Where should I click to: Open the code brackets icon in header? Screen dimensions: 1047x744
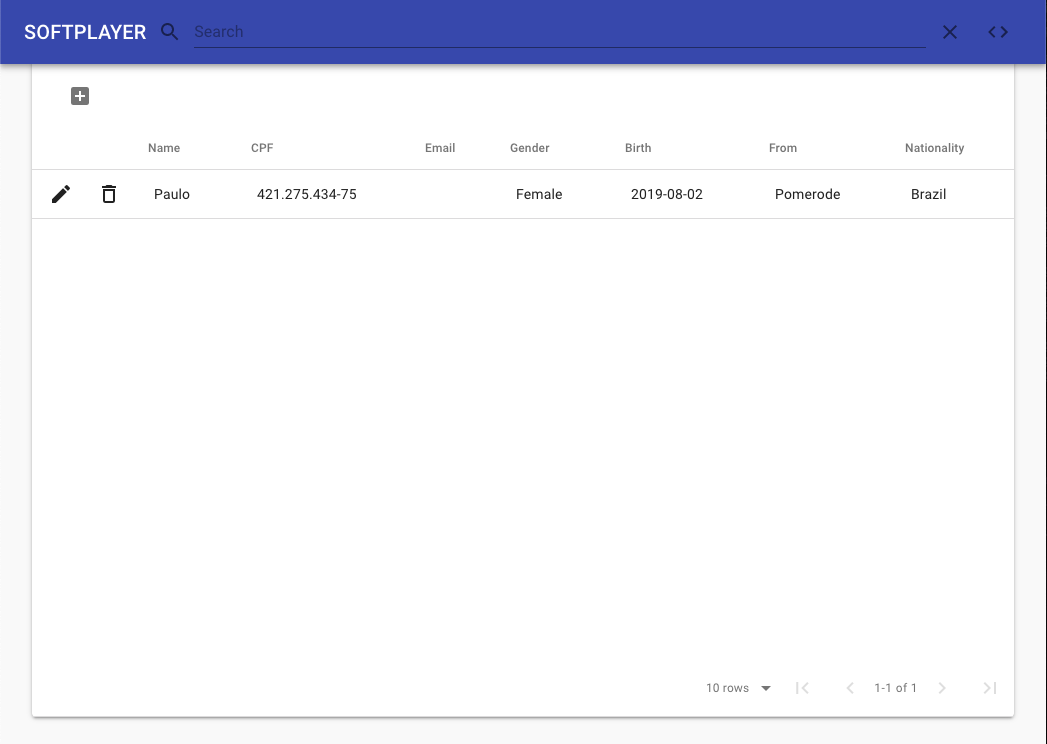pyautogui.click(x=998, y=32)
